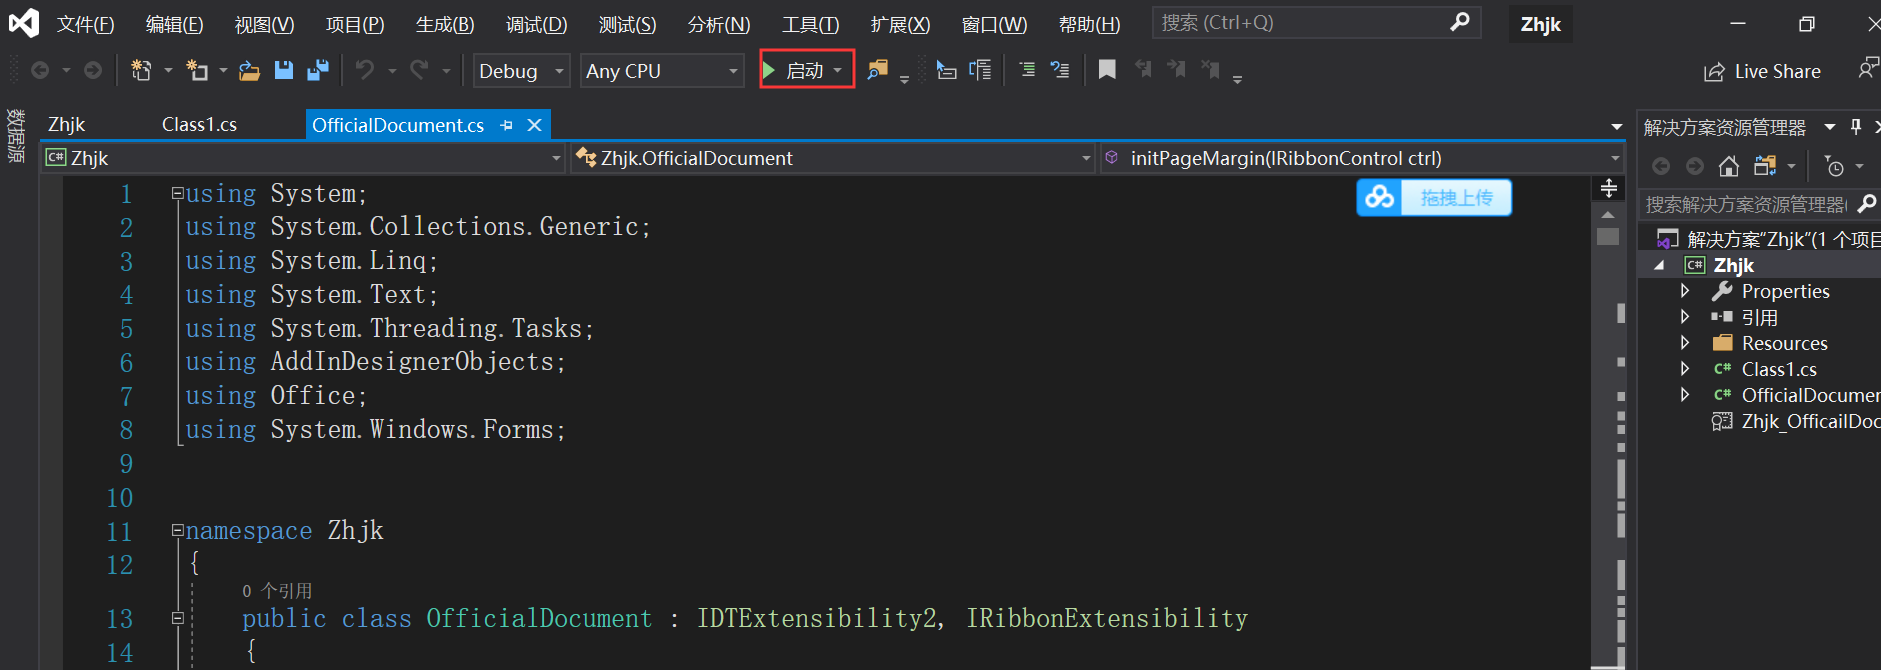Open the Debug configuration dropdown
The width and height of the screenshot is (1881, 670).
coord(521,71)
